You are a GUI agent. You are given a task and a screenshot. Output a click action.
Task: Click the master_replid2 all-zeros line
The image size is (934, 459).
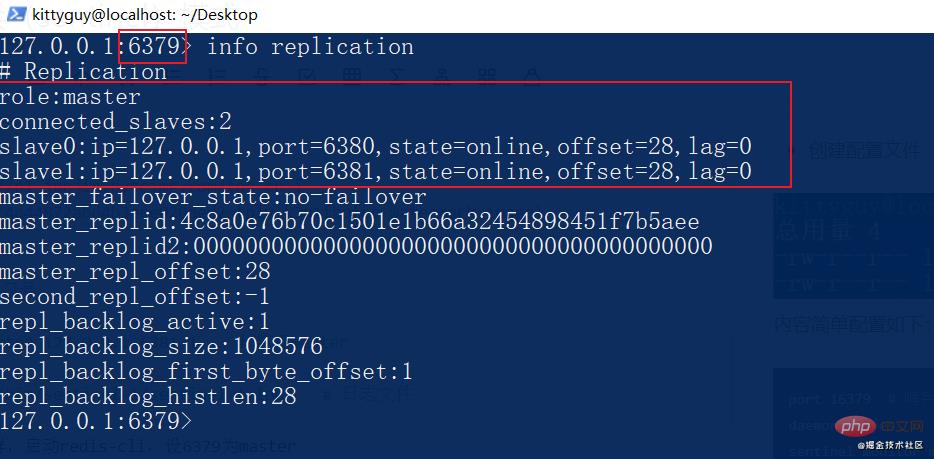click(356, 247)
